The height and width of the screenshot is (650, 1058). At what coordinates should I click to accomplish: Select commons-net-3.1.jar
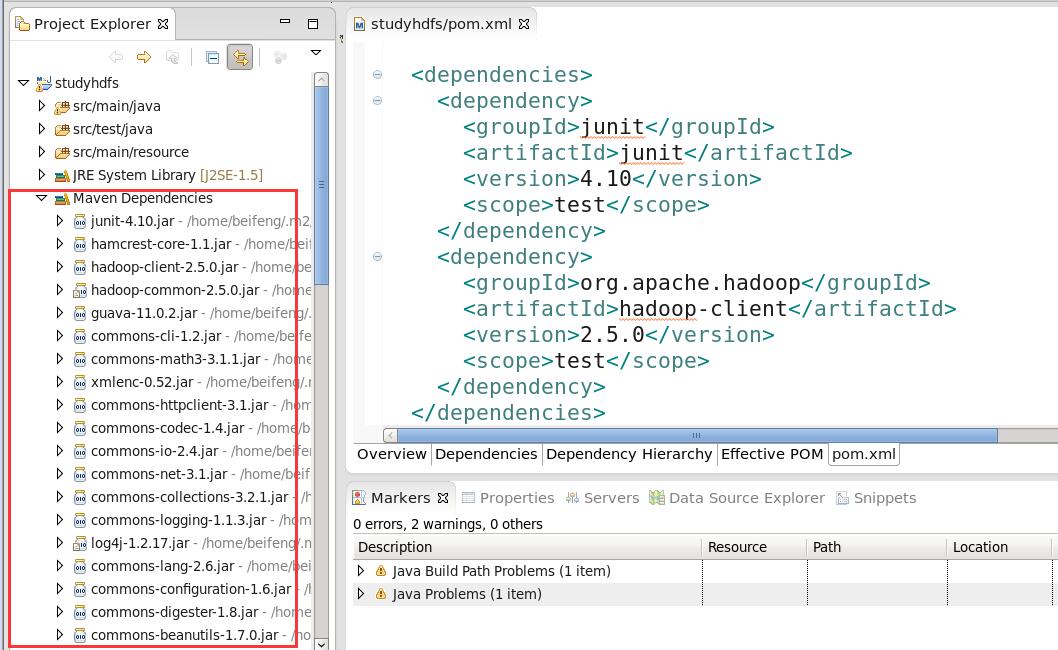pos(159,474)
